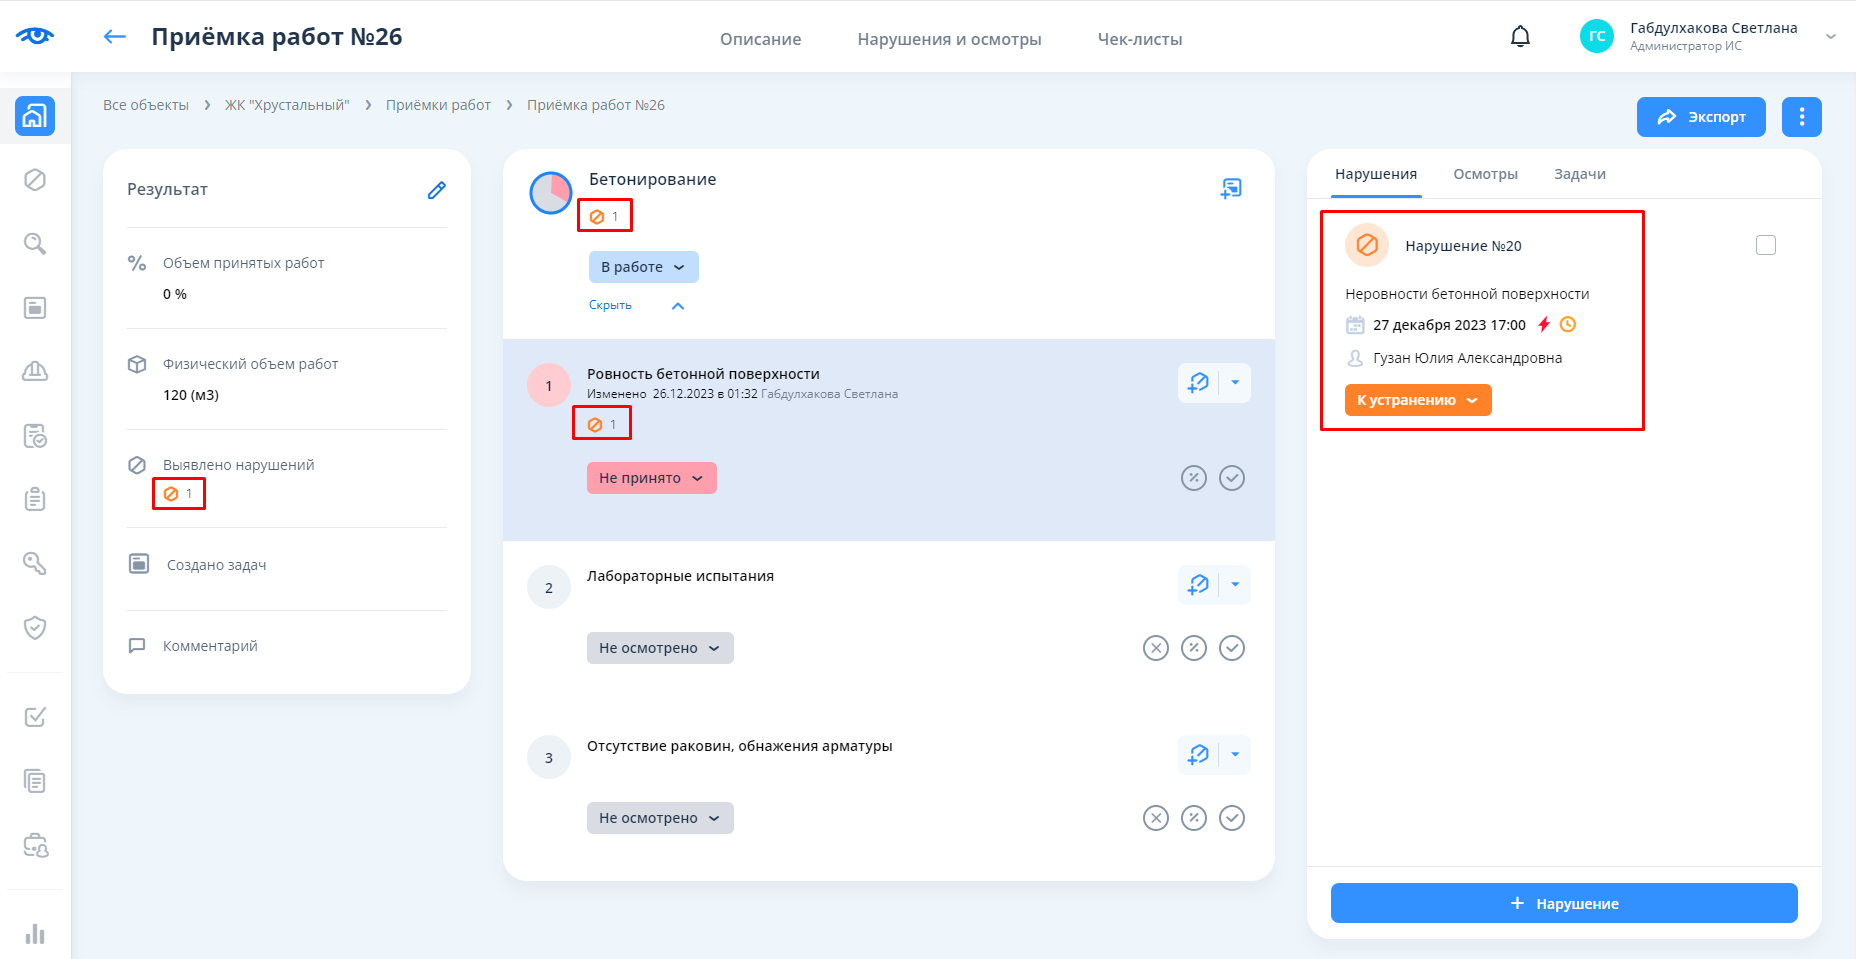Click the add-comment icon in Бетонирование header
This screenshot has height=959, width=1856.
click(1231, 188)
